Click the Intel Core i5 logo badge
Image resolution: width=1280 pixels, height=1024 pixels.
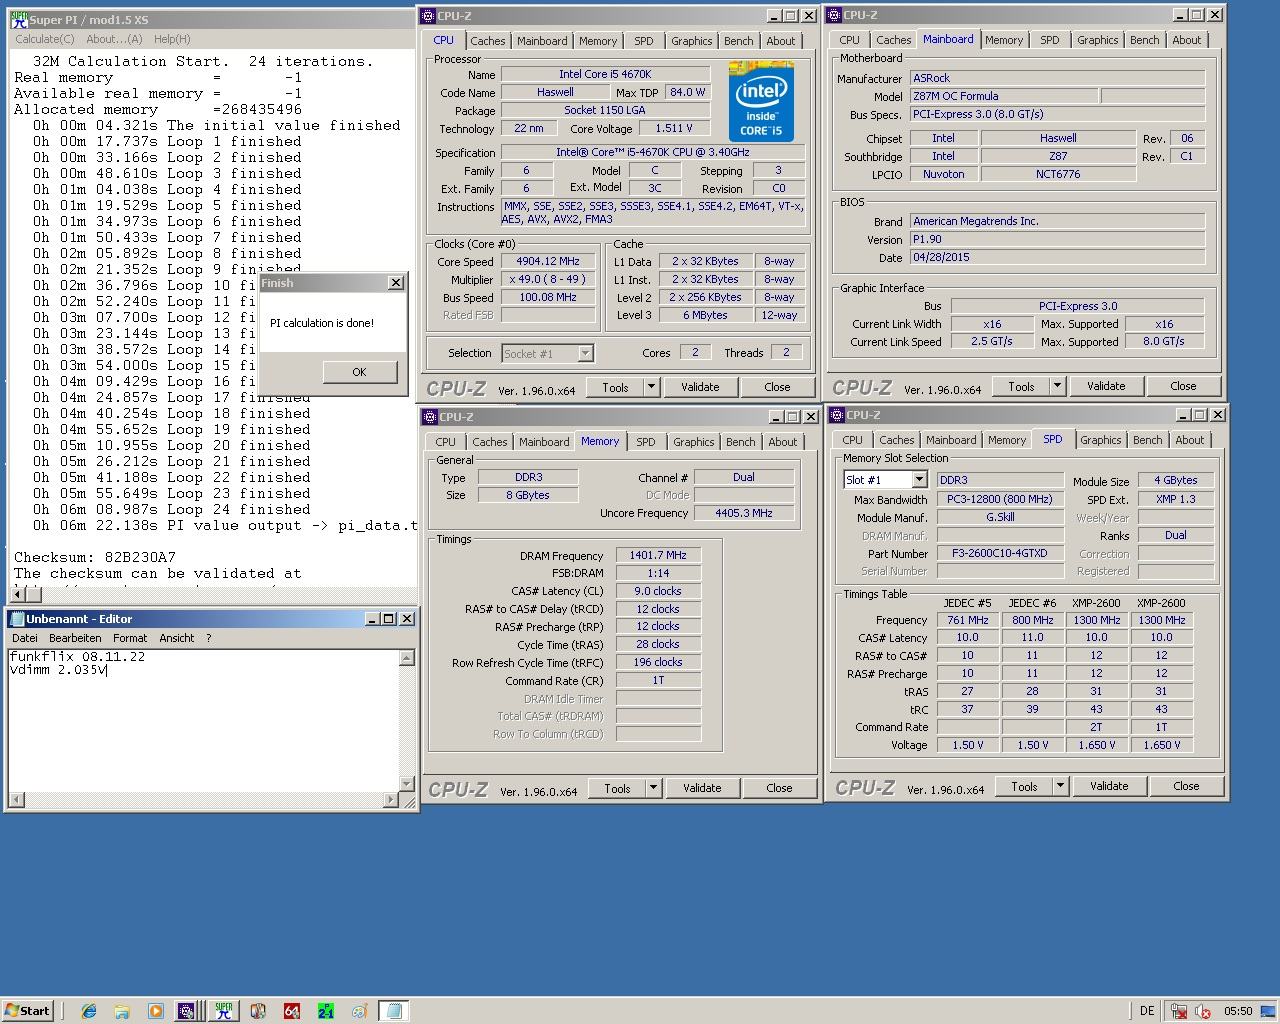pyautogui.click(x=761, y=102)
